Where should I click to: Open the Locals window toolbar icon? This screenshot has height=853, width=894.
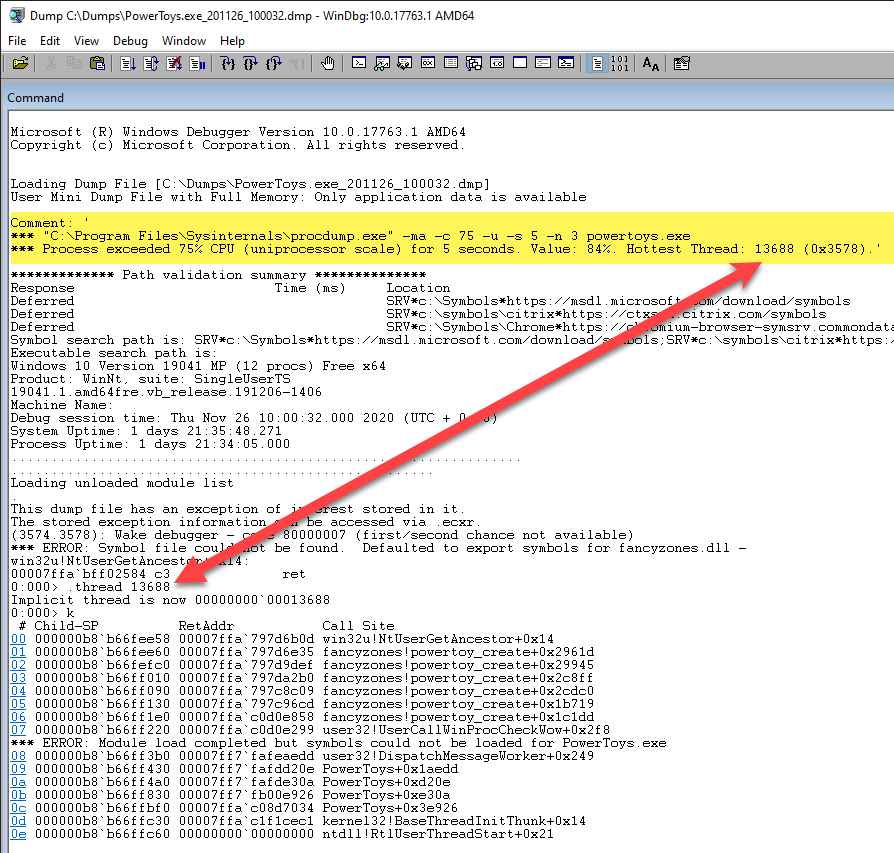(x=405, y=63)
